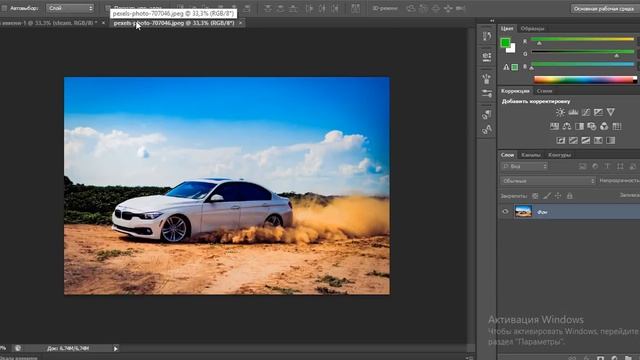Add a Curves adjustment layer
640x360 pixels.
coord(586,112)
